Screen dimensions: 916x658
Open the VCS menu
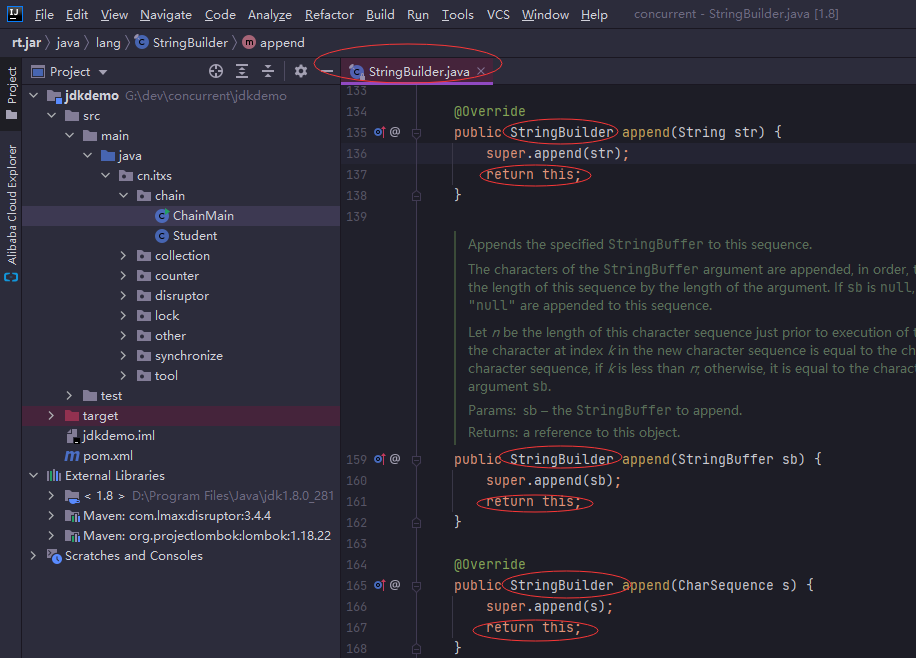[x=498, y=15]
